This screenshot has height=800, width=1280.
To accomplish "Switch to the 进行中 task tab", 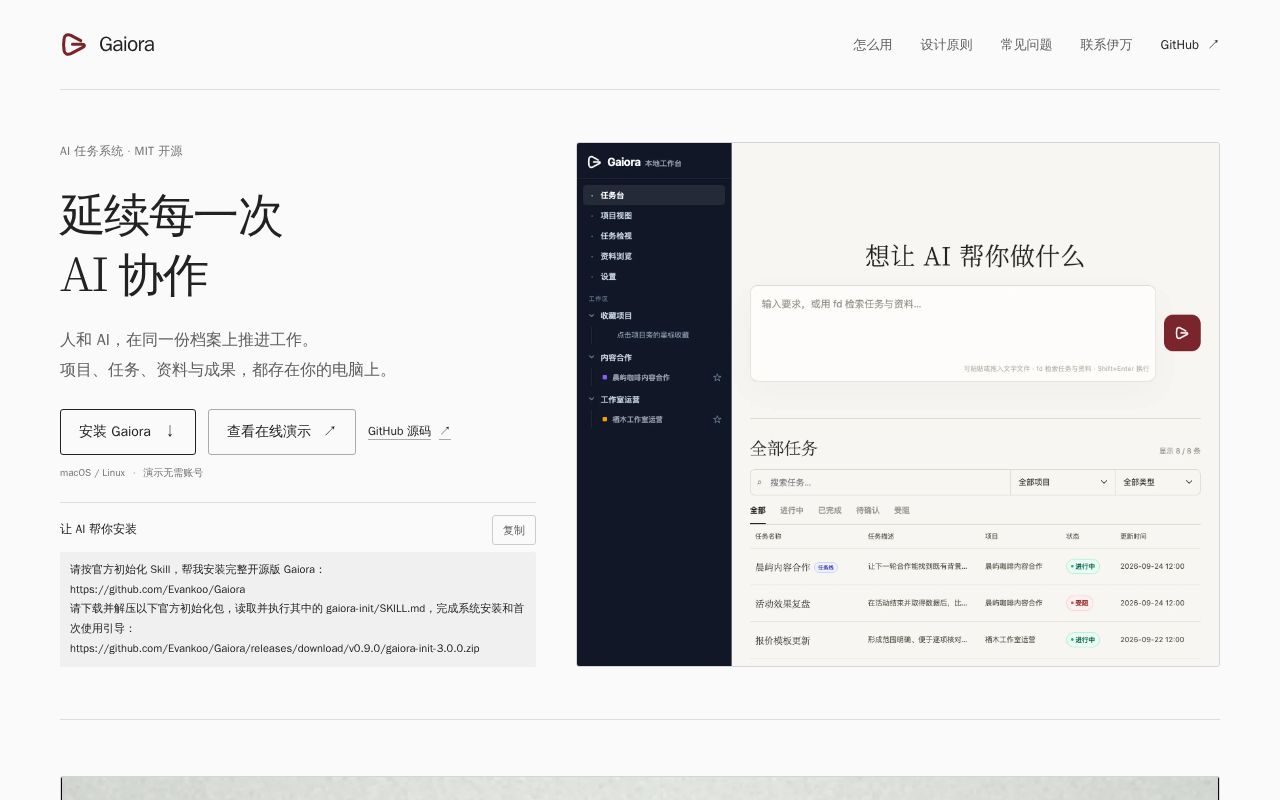I will click(792, 511).
